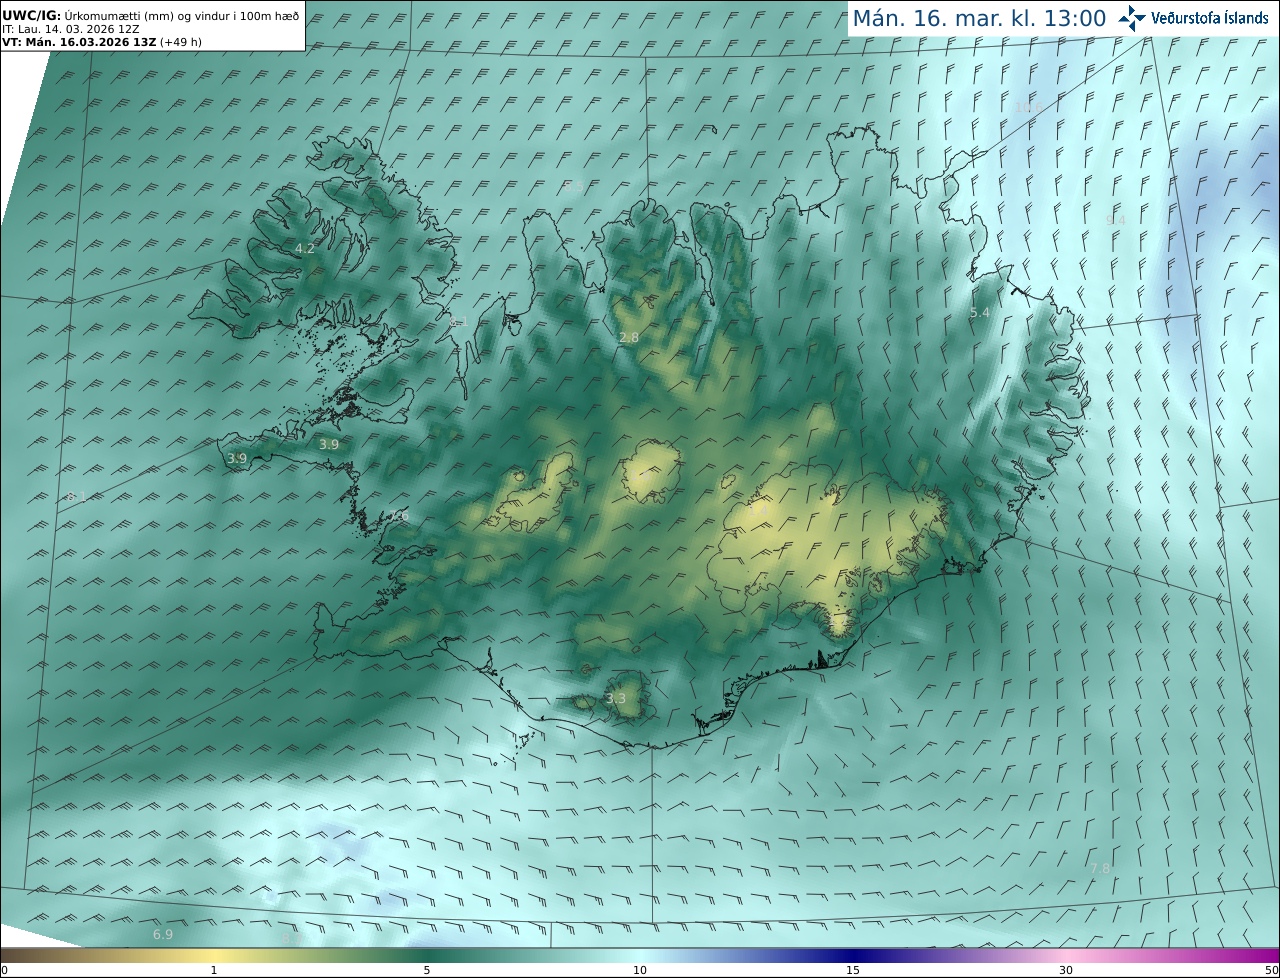Click the 5.4 value in east Iceland
This screenshot has height=978, width=1280.
tap(980, 313)
